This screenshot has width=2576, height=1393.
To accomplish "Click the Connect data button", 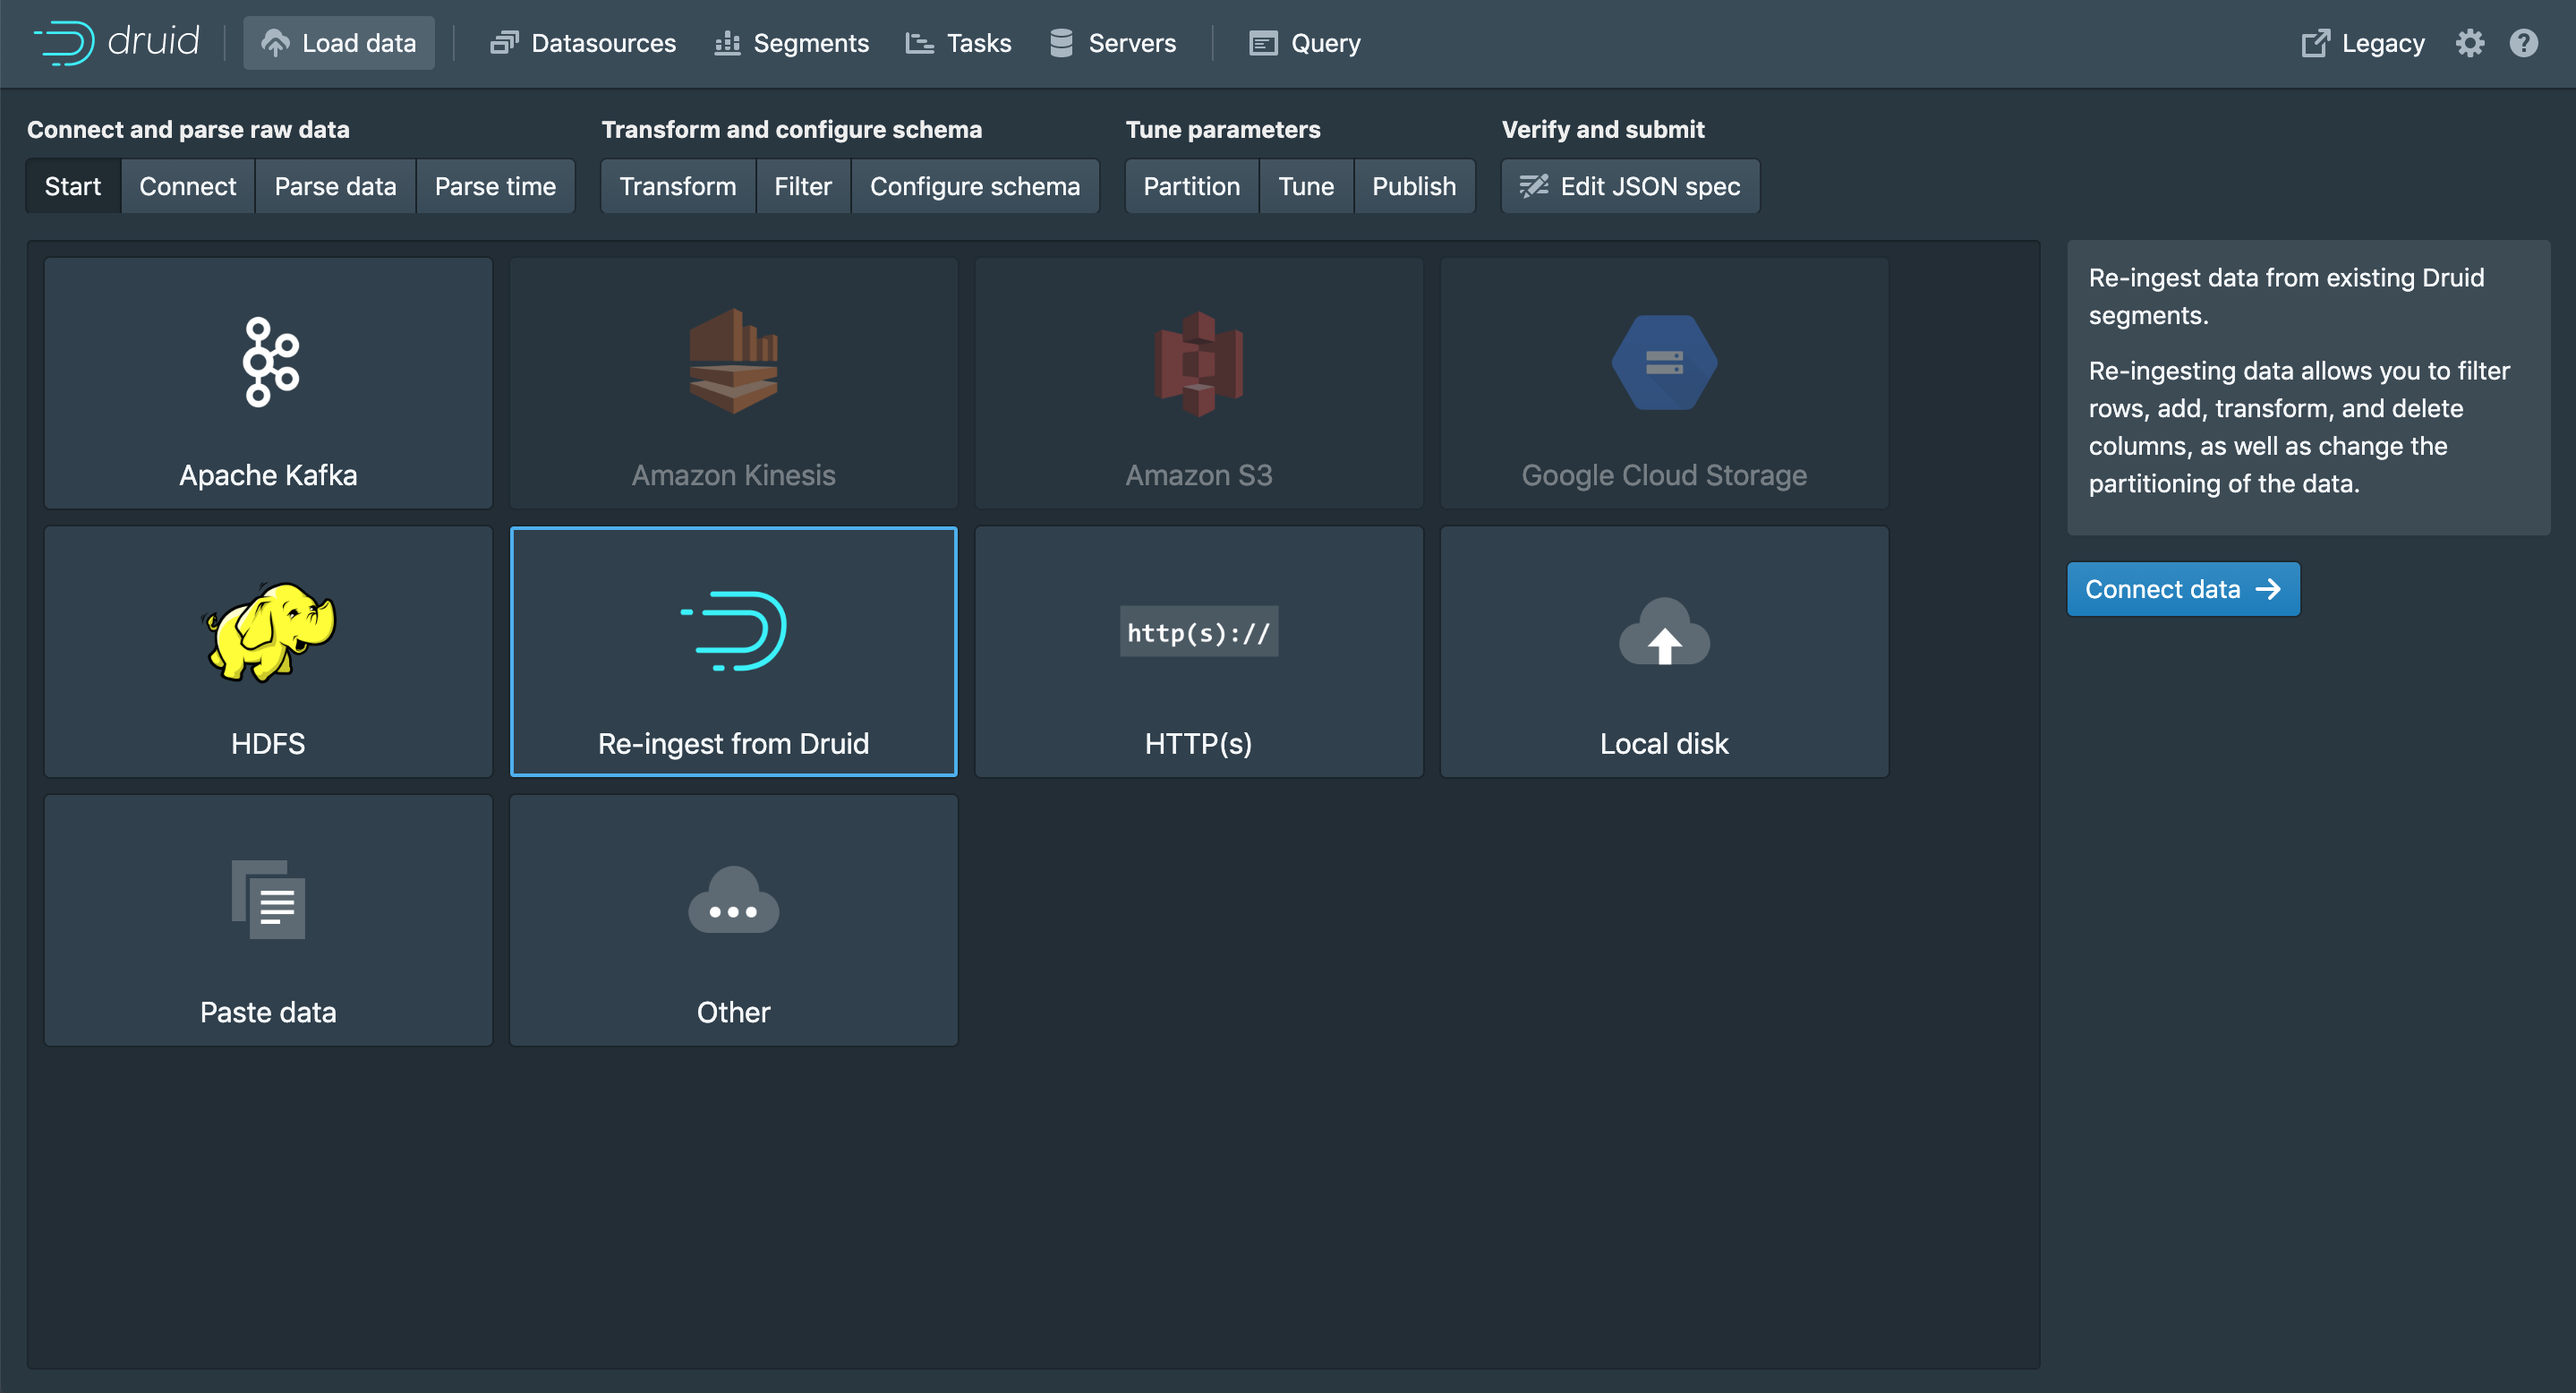I will click(x=2182, y=589).
